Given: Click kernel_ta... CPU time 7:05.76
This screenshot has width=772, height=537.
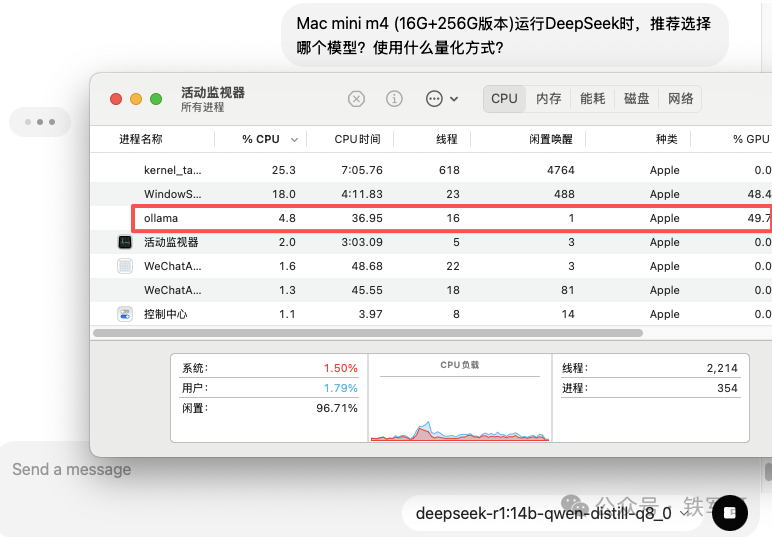Looking at the screenshot, I should 362,170.
